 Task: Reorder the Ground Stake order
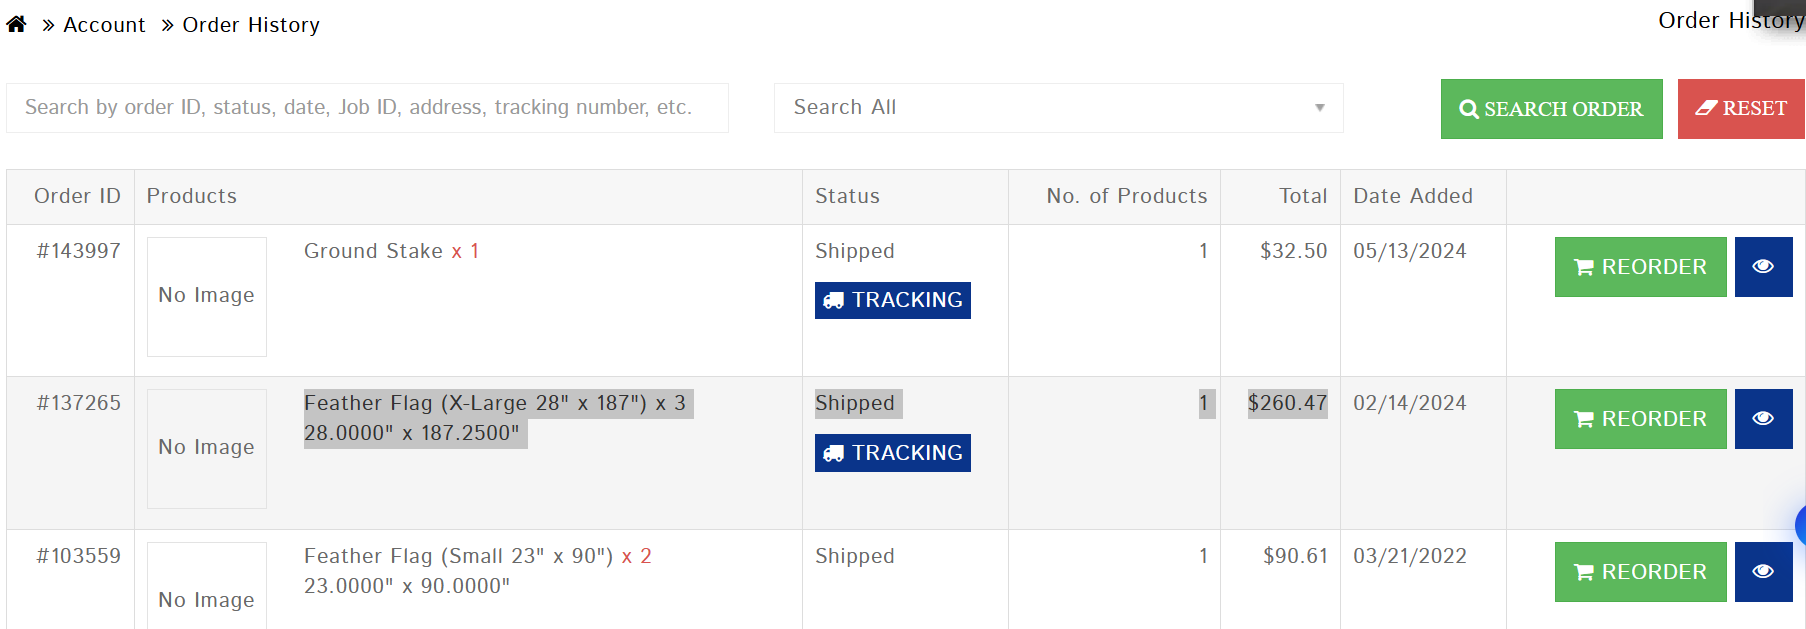point(1640,267)
